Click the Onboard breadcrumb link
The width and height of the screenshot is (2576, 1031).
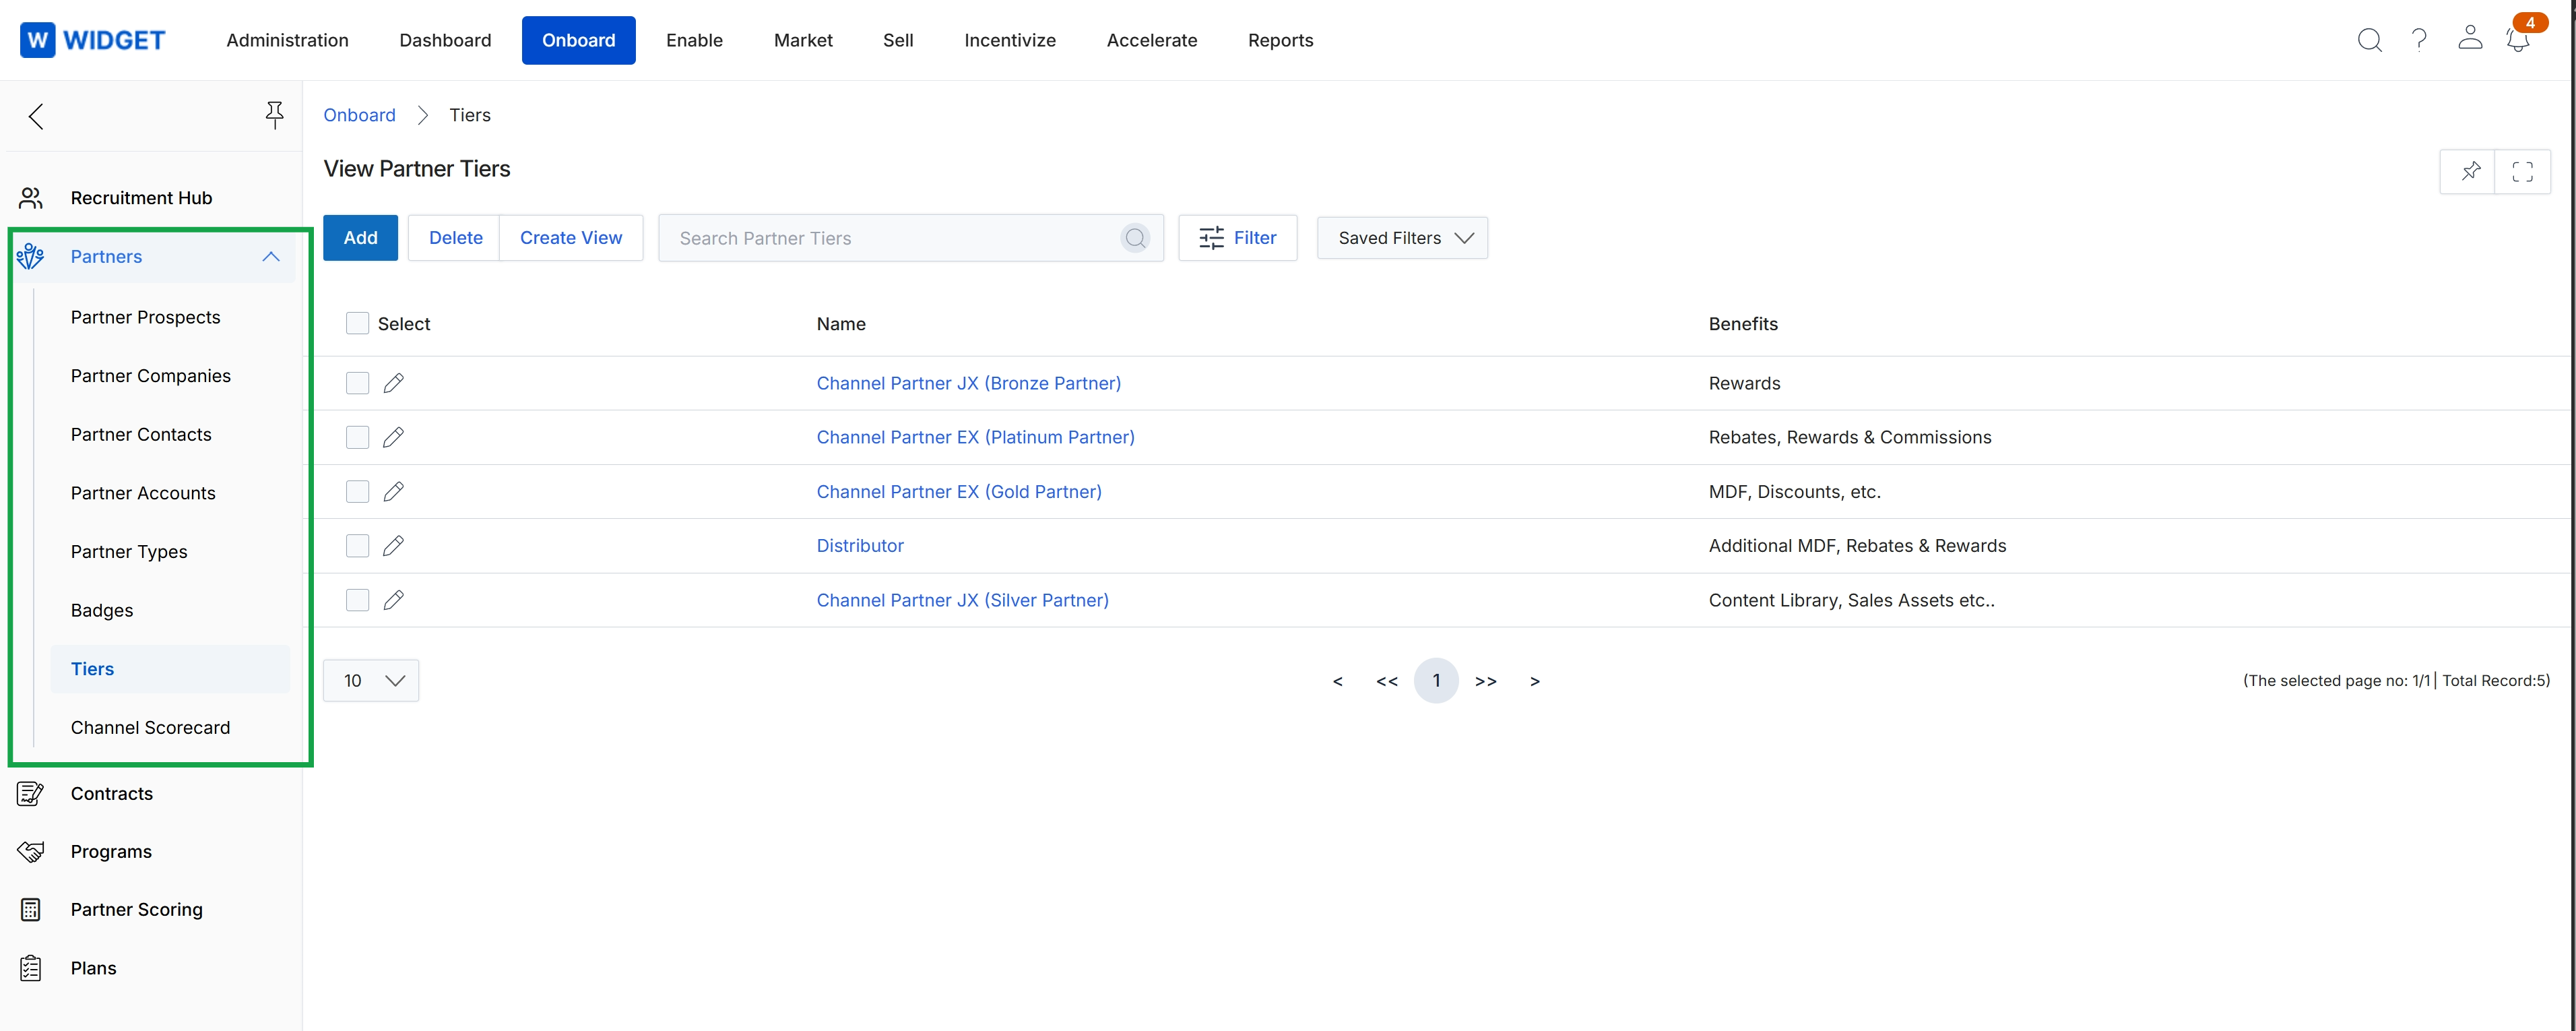pyautogui.click(x=359, y=115)
